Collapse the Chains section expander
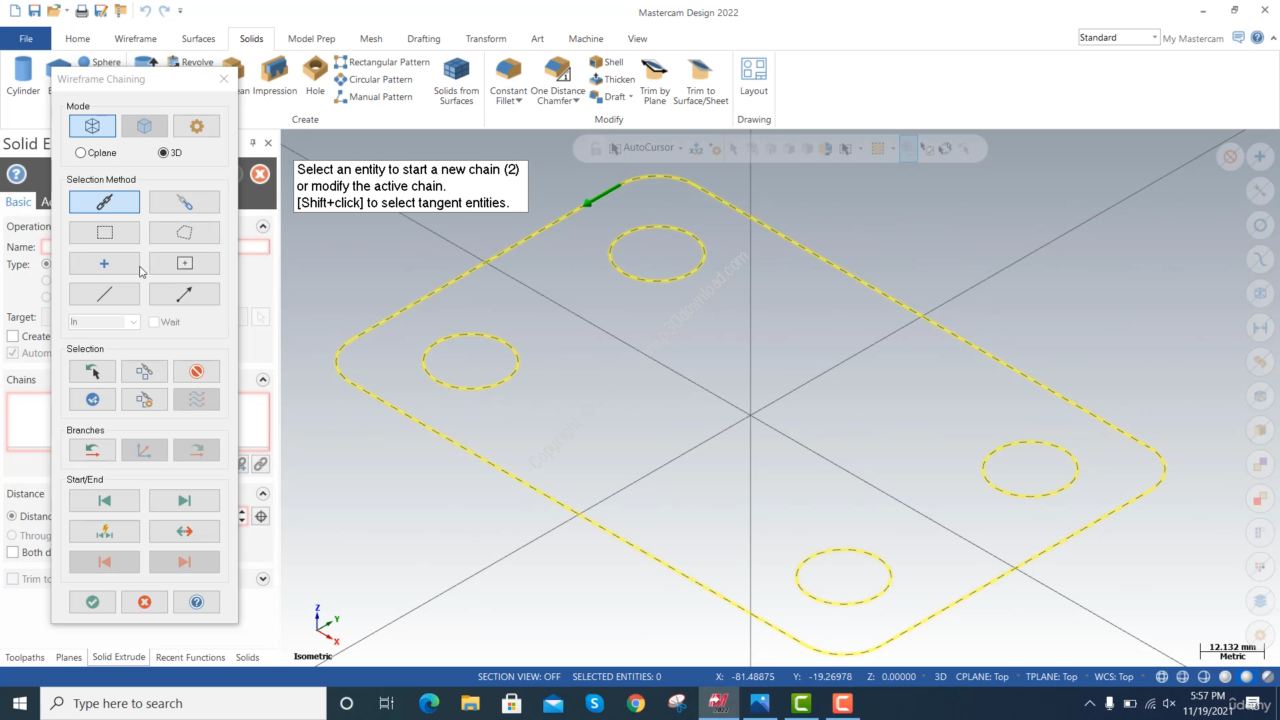The image size is (1280, 720). (263, 380)
